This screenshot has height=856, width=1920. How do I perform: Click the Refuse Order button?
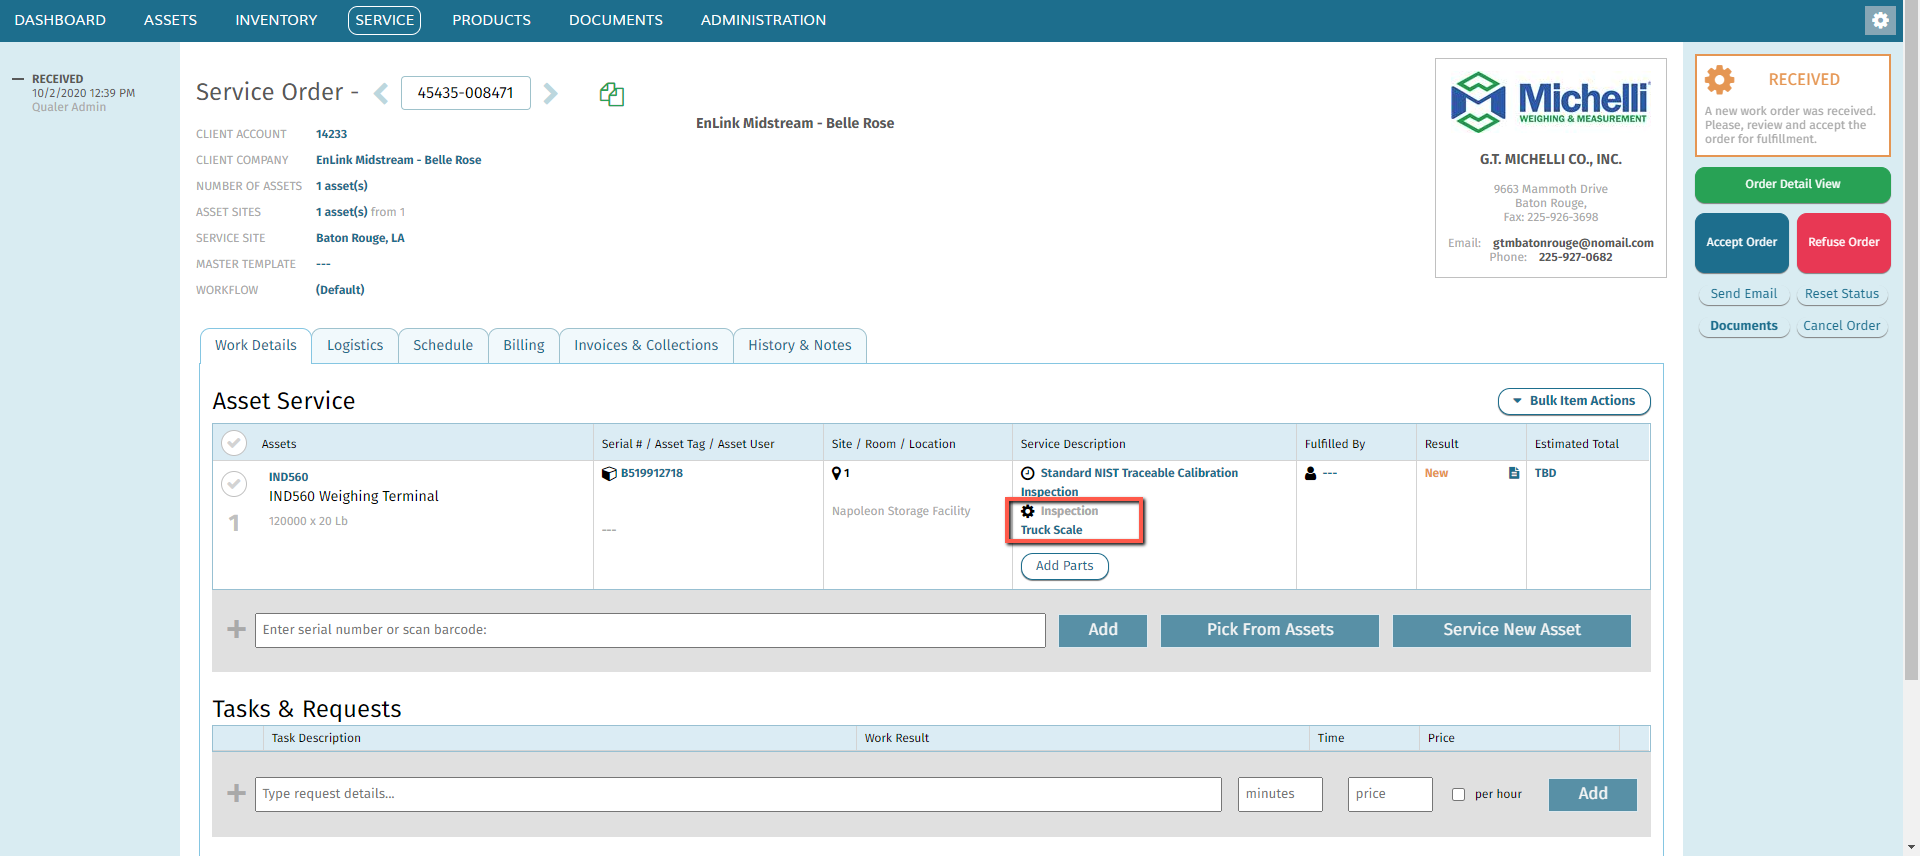point(1843,243)
